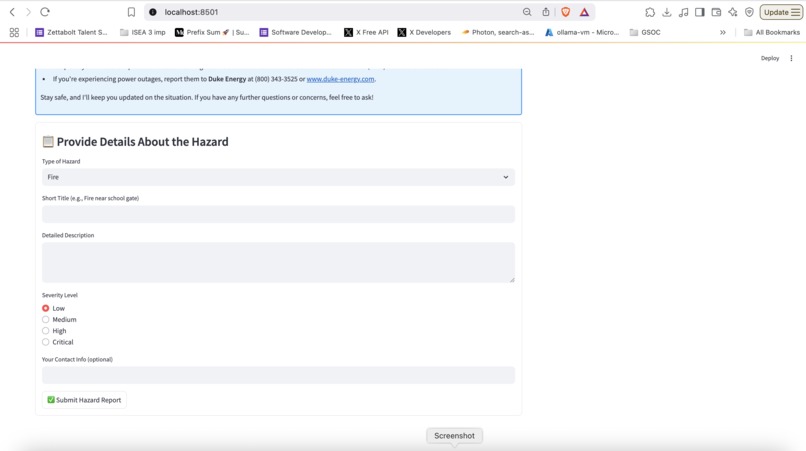
Task: Show more bookmarks with double chevron
Action: [x=723, y=32]
